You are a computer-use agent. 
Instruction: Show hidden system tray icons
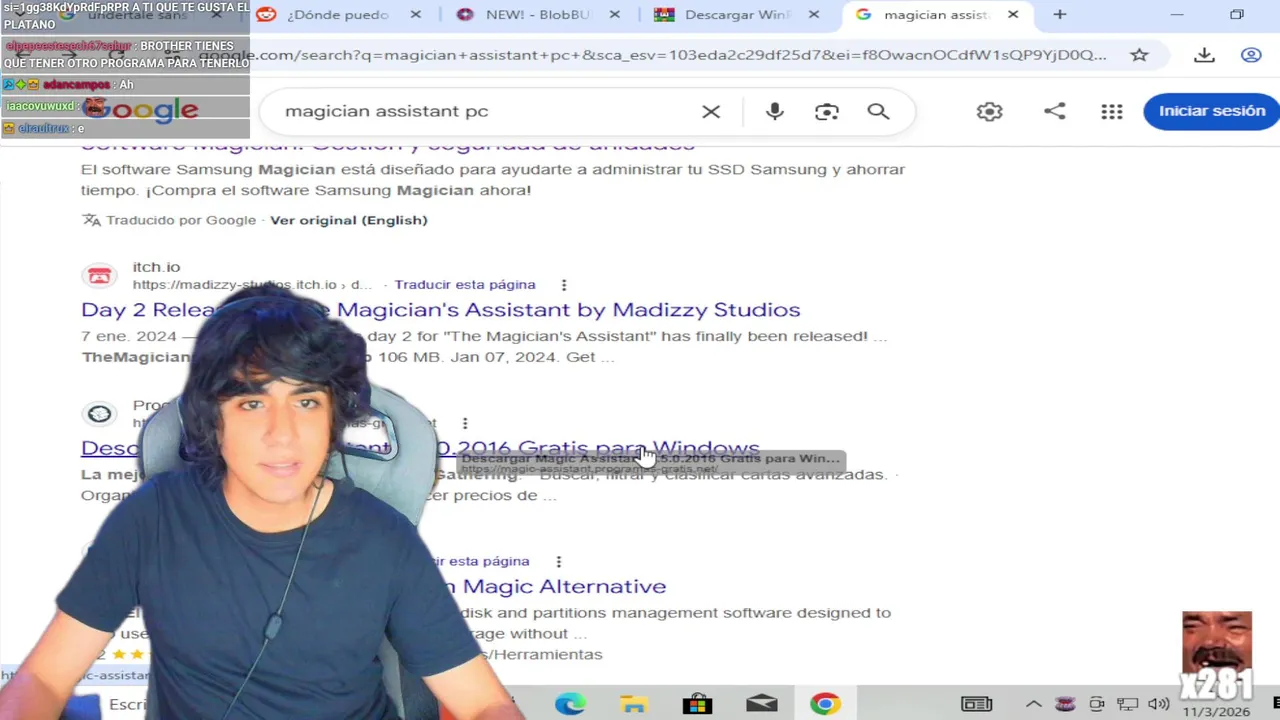(x=1034, y=704)
